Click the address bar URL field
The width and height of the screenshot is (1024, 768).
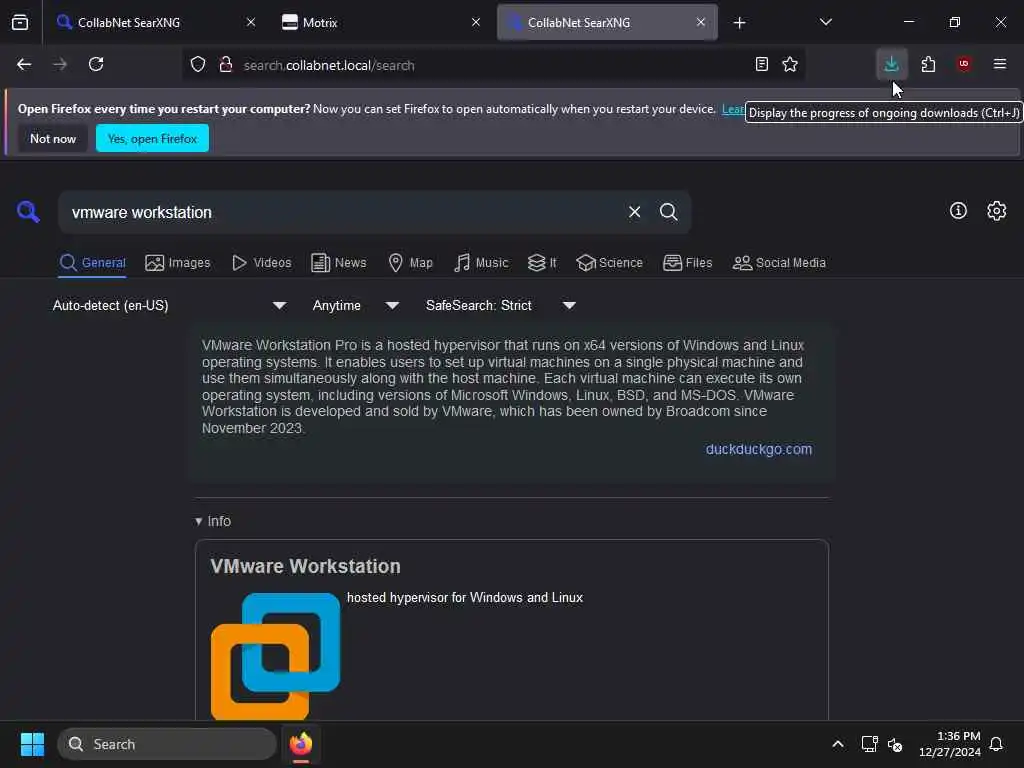[x=493, y=65]
